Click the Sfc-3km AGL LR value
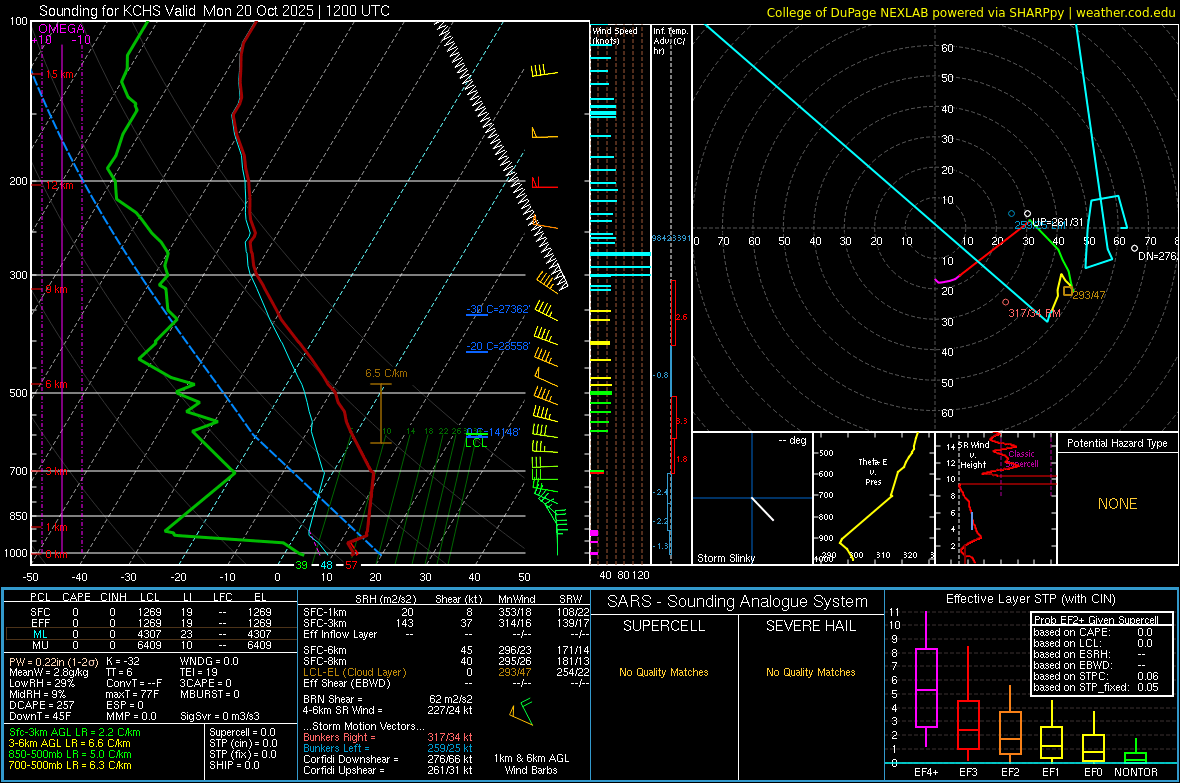This screenshot has width=1180, height=783. [x=75, y=732]
